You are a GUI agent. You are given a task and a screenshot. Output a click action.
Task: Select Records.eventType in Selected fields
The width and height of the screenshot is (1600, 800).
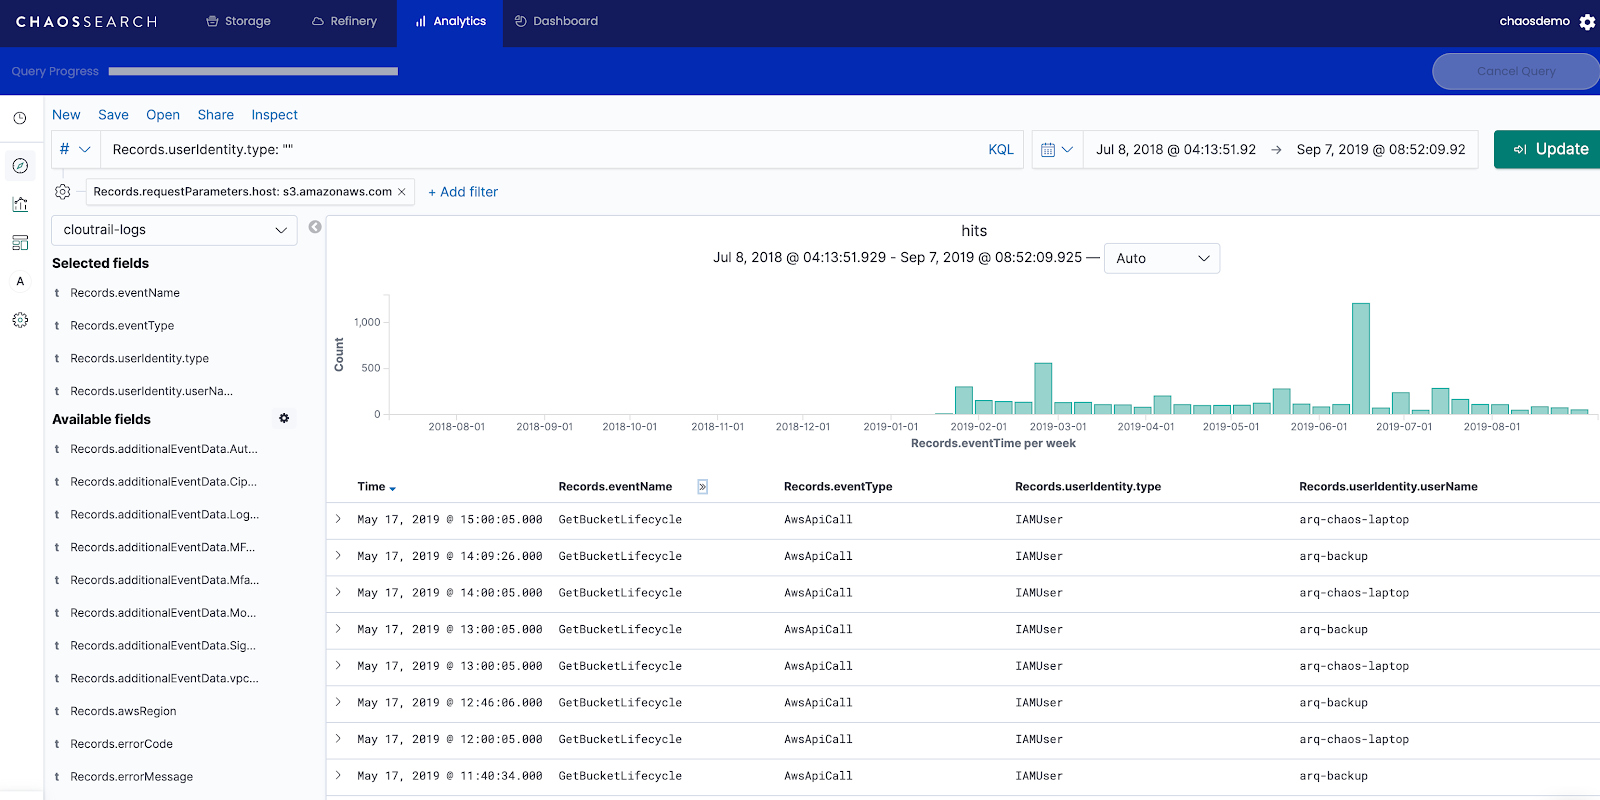[x=122, y=326]
